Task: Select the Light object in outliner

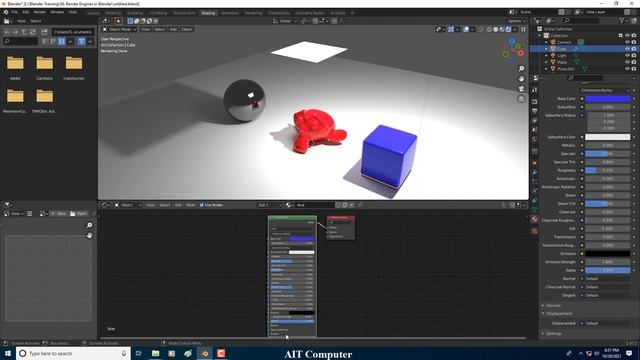Action: [562, 56]
